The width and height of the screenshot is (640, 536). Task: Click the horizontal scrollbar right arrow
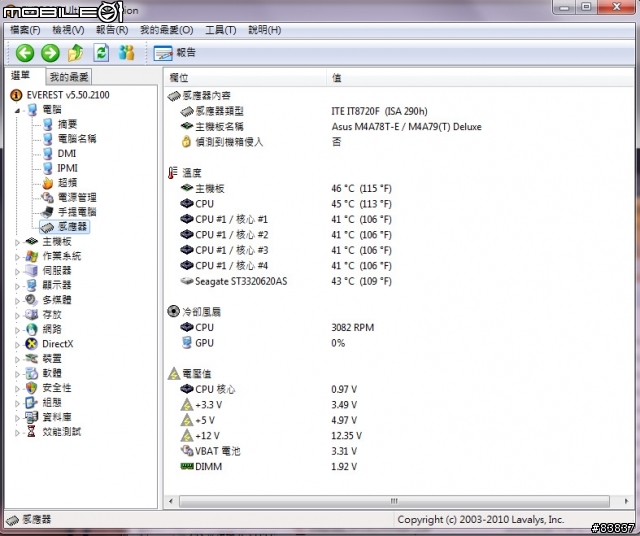tap(627, 501)
